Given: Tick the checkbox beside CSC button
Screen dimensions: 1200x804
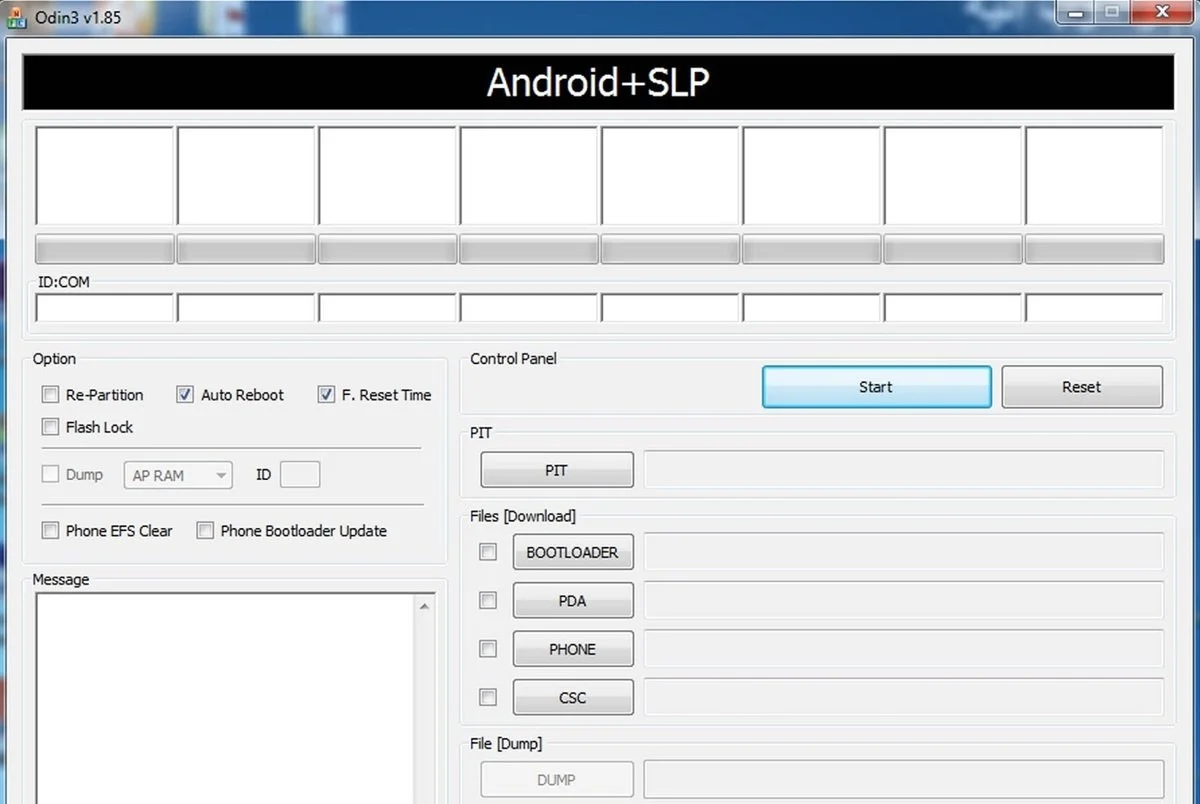Looking at the screenshot, I should [x=488, y=697].
